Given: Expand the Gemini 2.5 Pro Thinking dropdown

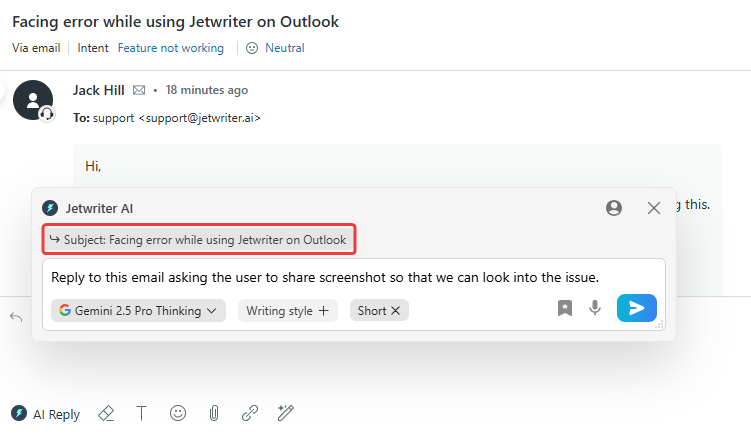Looking at the screenshot, I should tap(138, 311).
